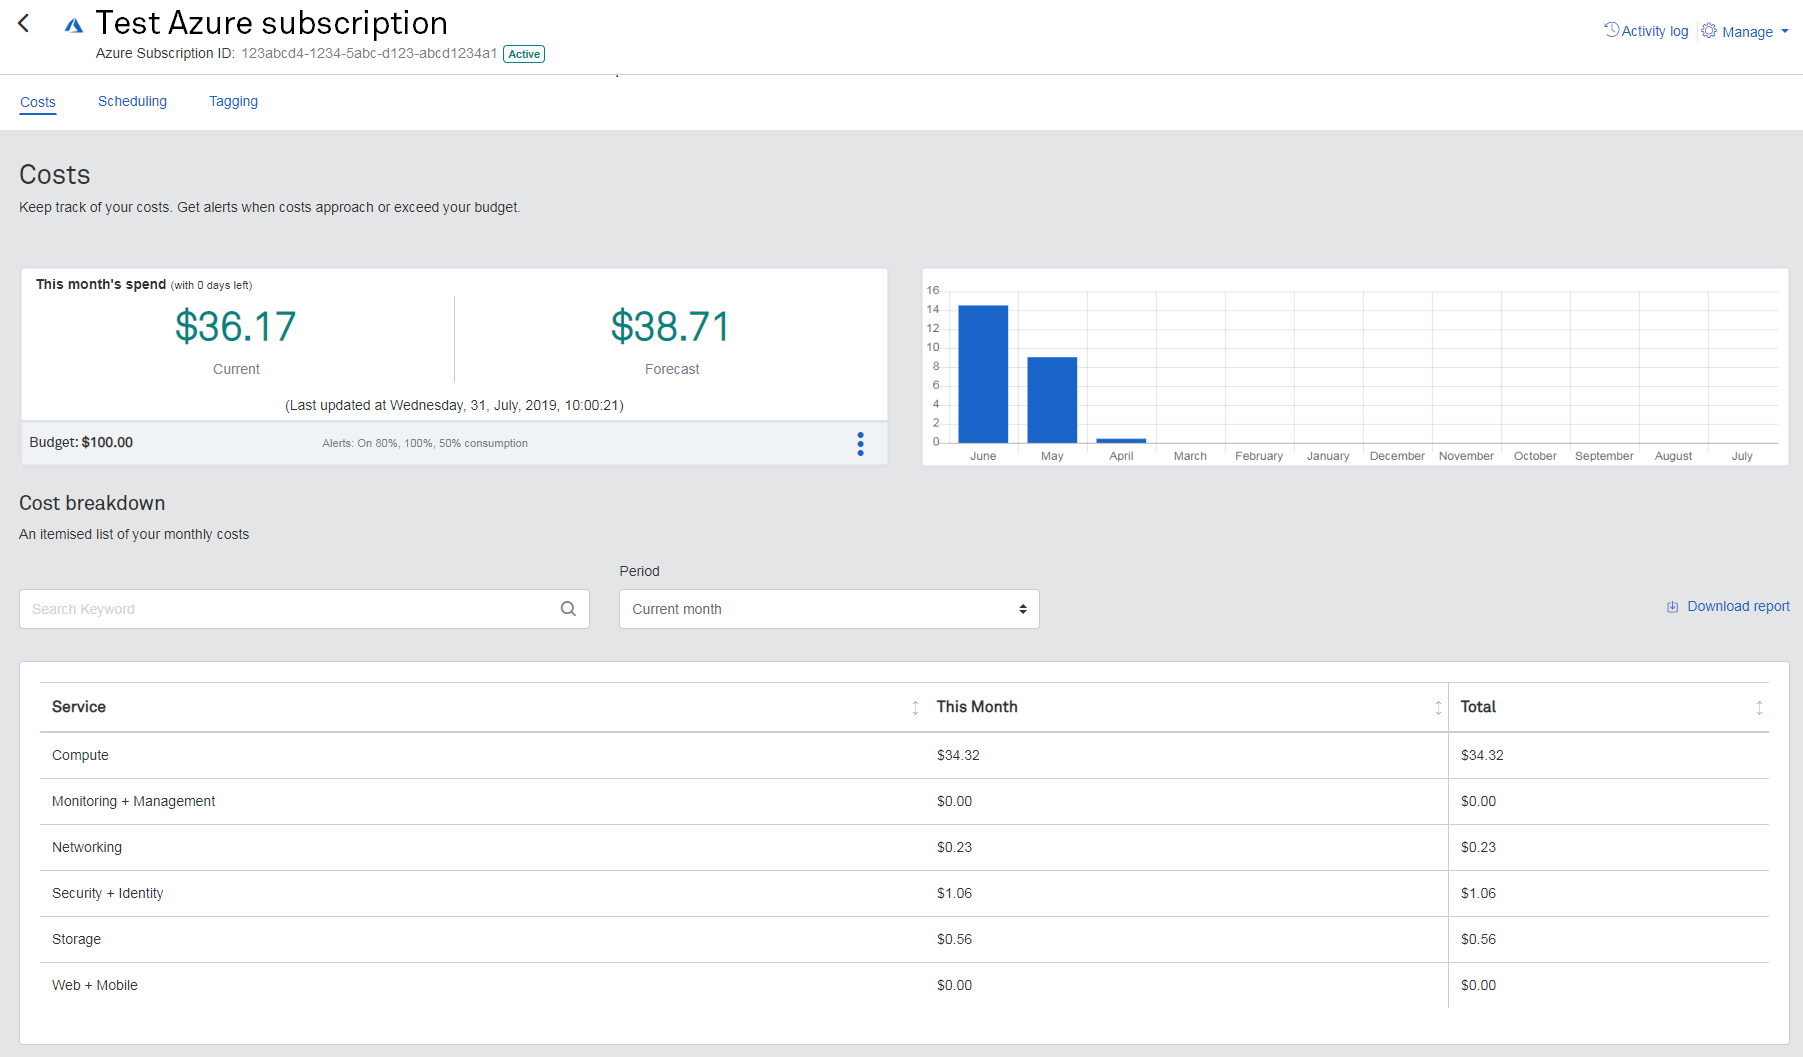1803x1057 pixels.
Task: Click the Active status badge
Action: click(x=524, y=54)
